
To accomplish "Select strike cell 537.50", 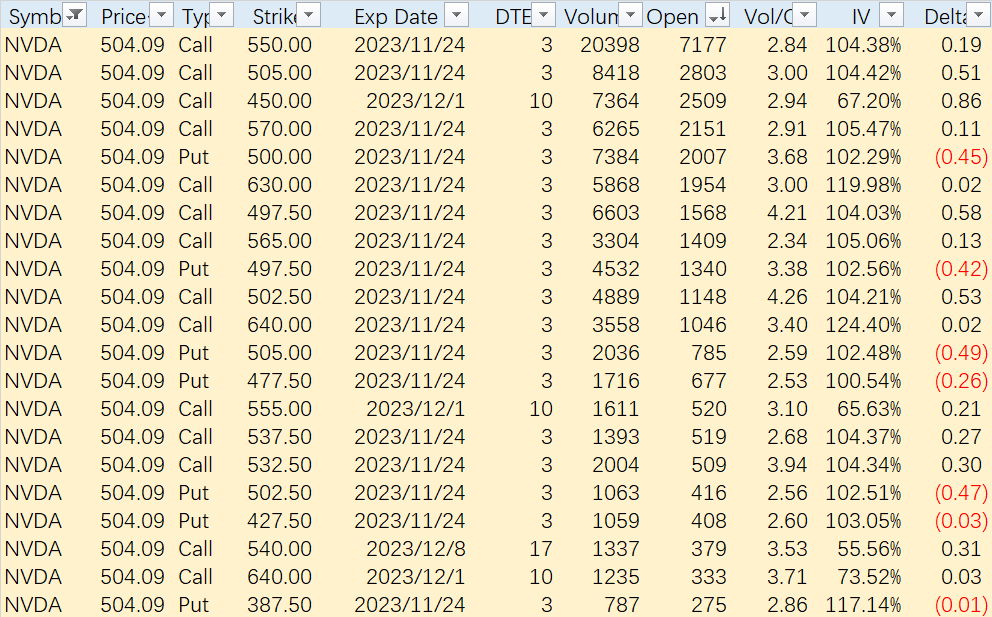I will tap(280, 437).
